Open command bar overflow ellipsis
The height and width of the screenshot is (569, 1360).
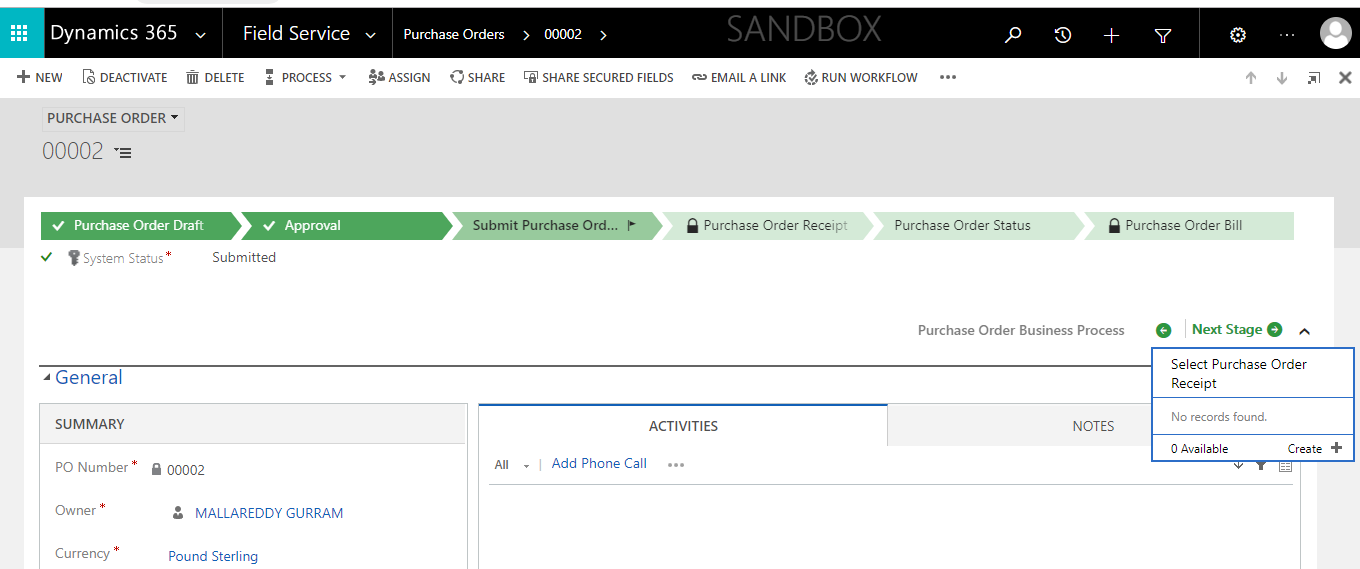(x=948, y=77)
